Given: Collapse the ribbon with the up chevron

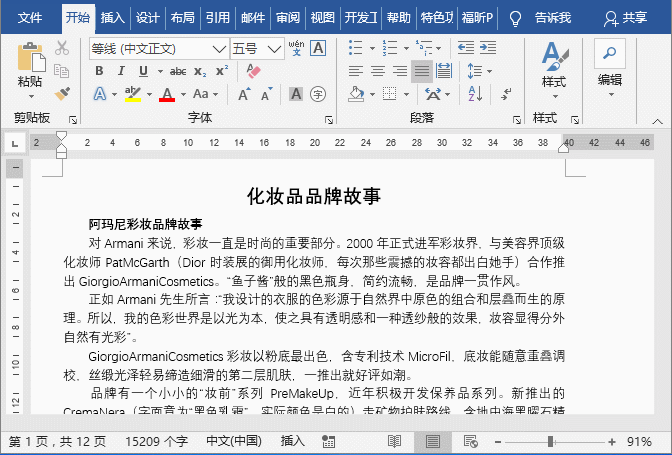Looking at the screenshot, I should [657, 121].
